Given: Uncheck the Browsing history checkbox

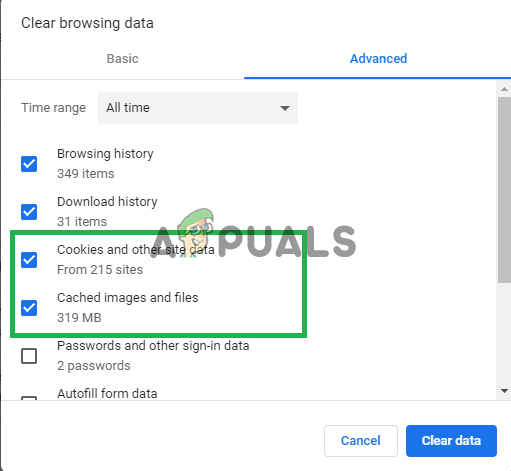Looking at the screenshot, I should (29, 164).
